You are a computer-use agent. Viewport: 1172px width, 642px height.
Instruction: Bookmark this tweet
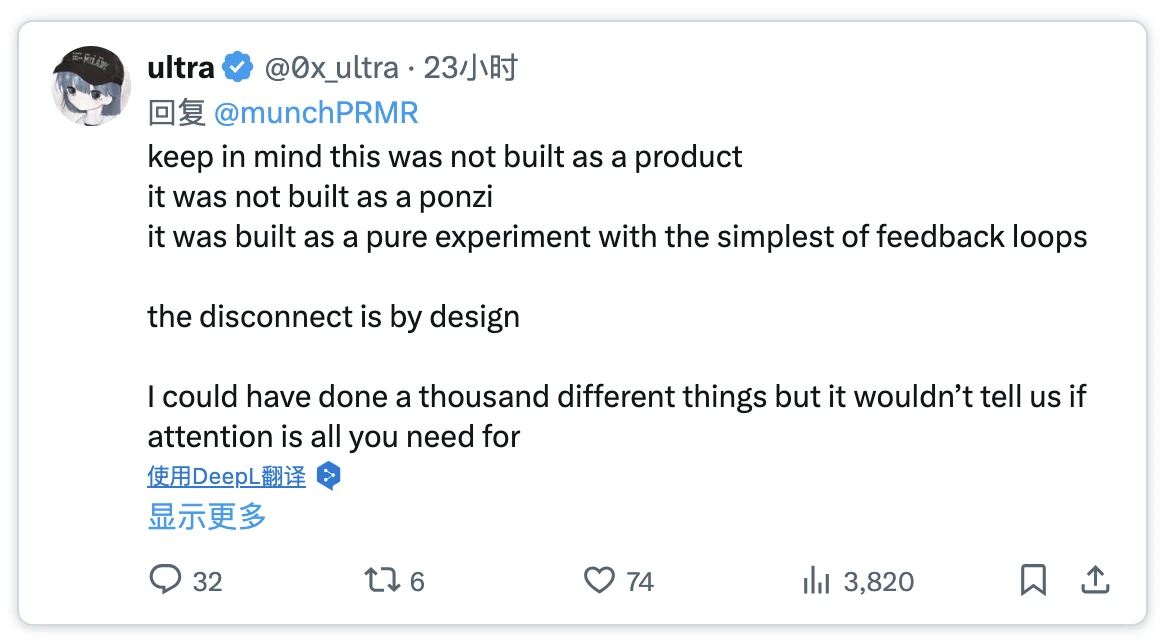tap(1033, 580)
